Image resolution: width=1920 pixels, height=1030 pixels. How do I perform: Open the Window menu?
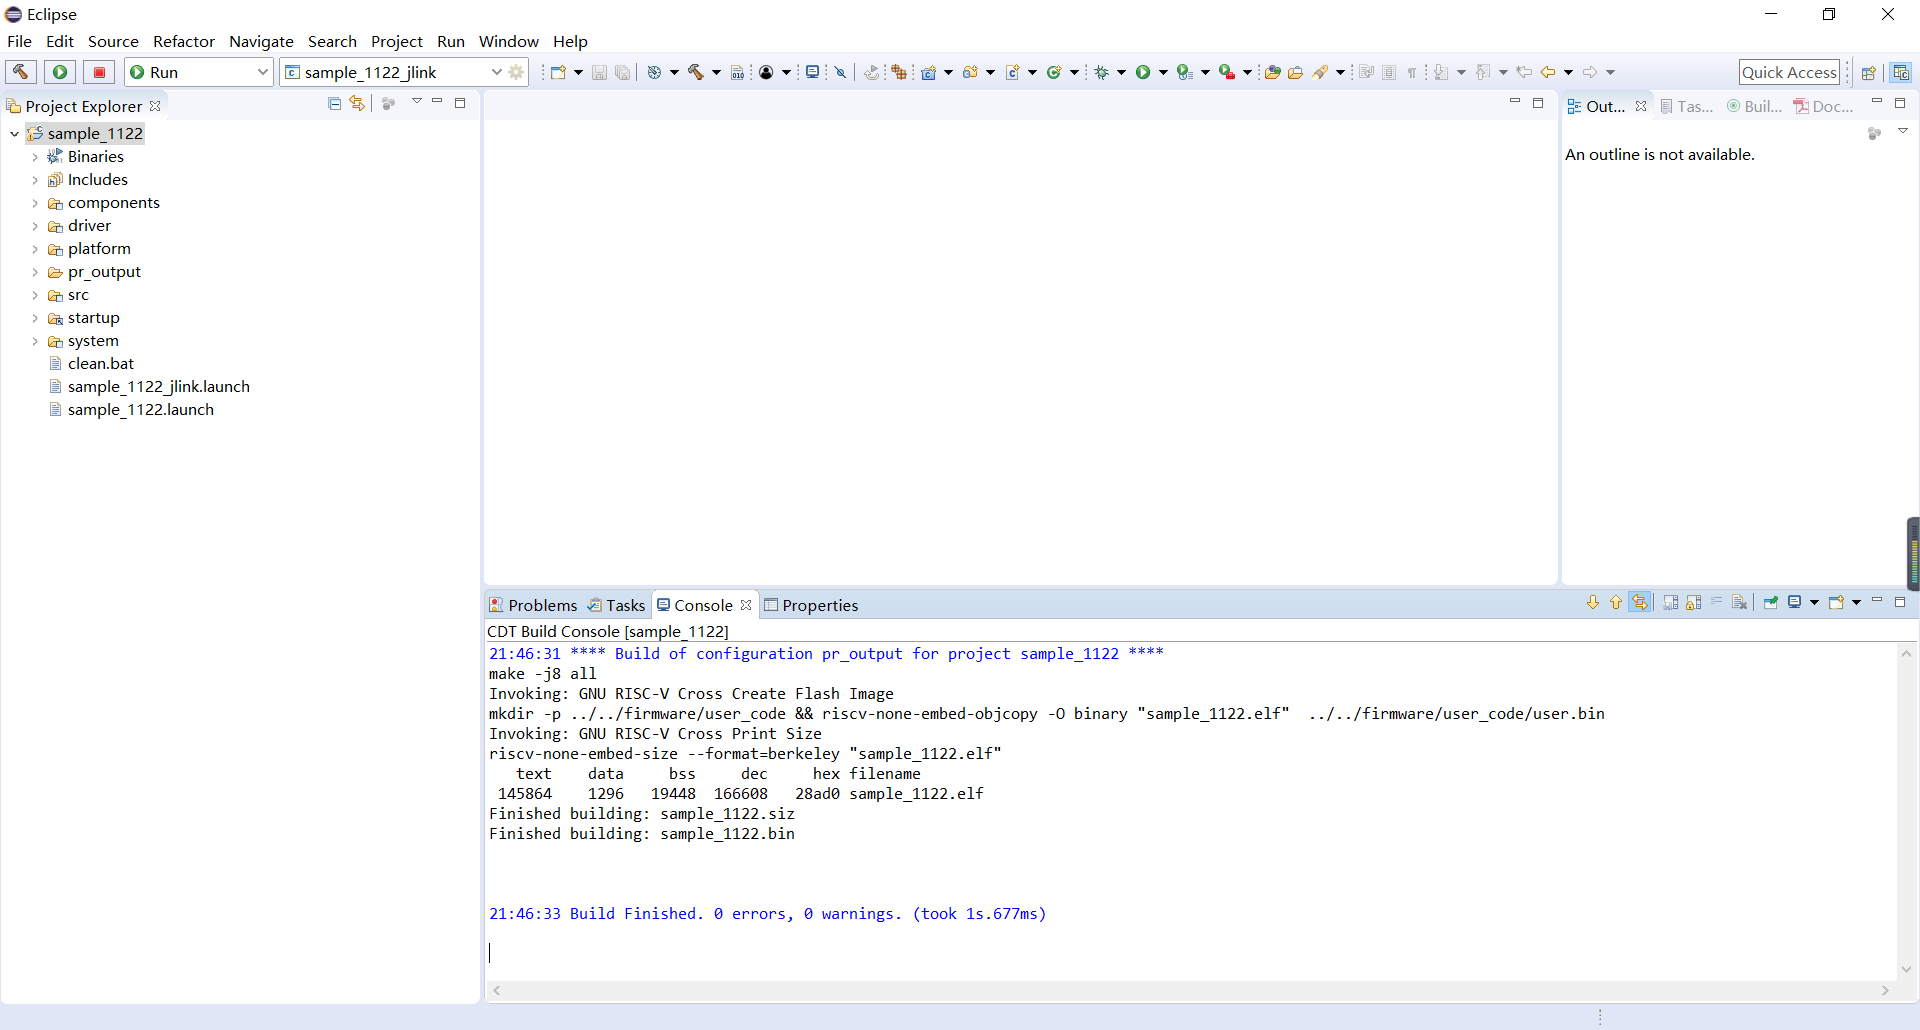(x=508, y=41)
